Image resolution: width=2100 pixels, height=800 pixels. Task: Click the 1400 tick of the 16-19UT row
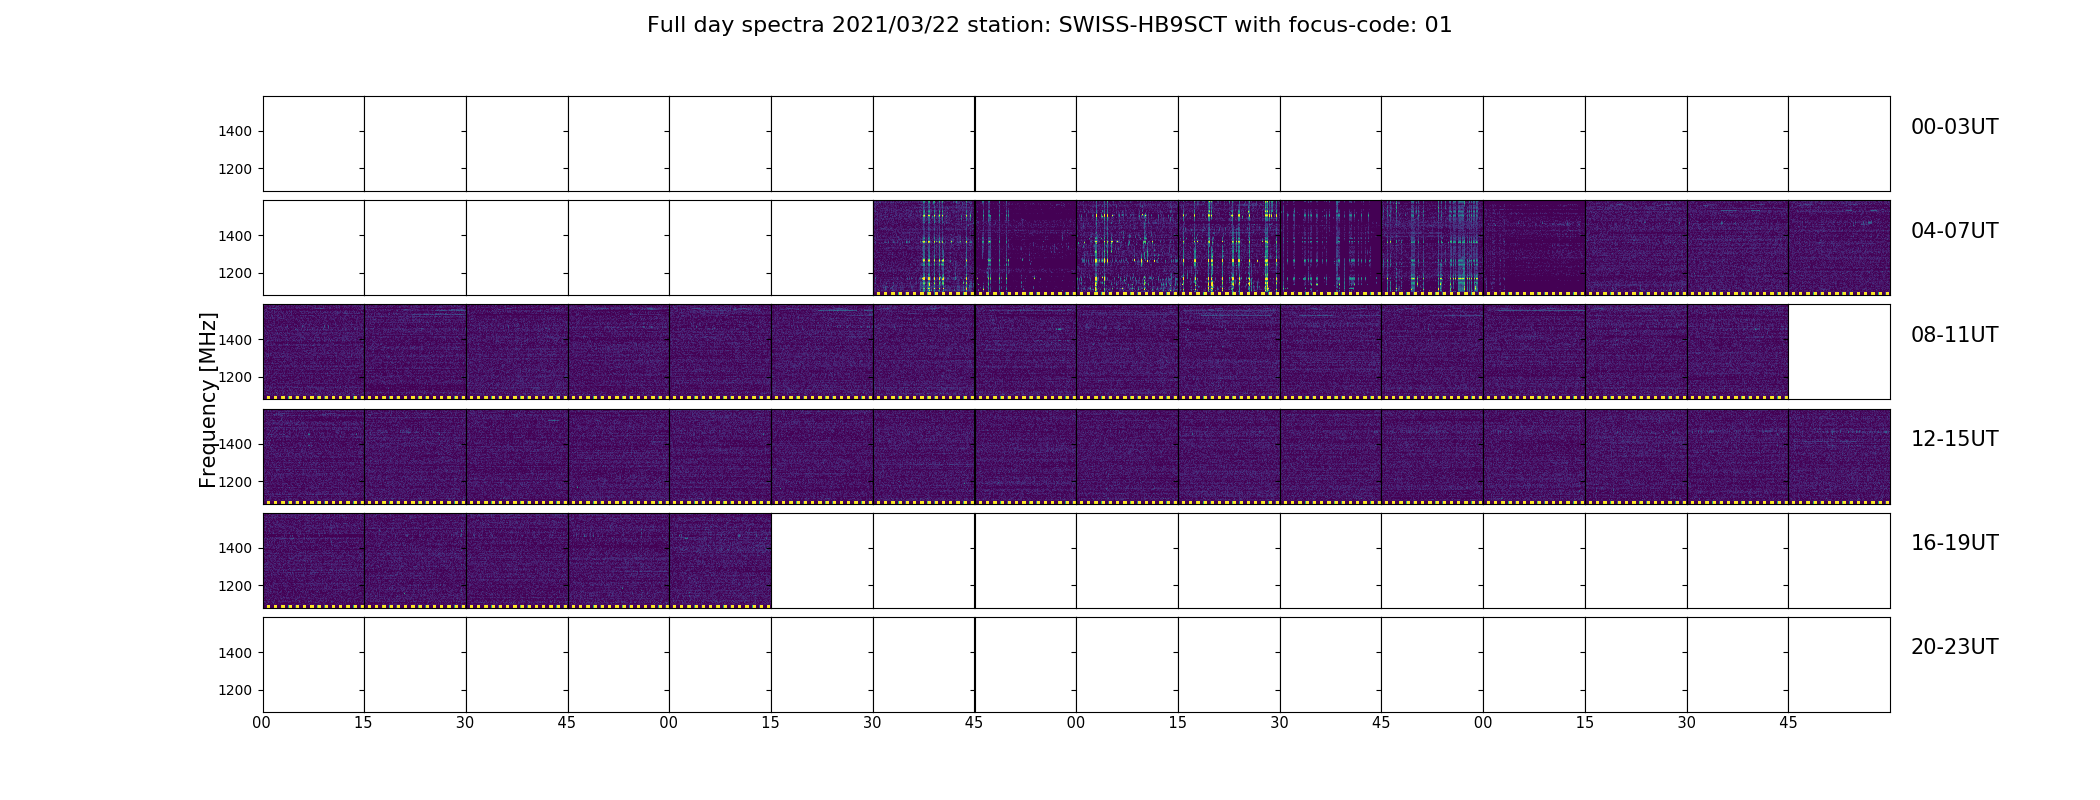235,548
